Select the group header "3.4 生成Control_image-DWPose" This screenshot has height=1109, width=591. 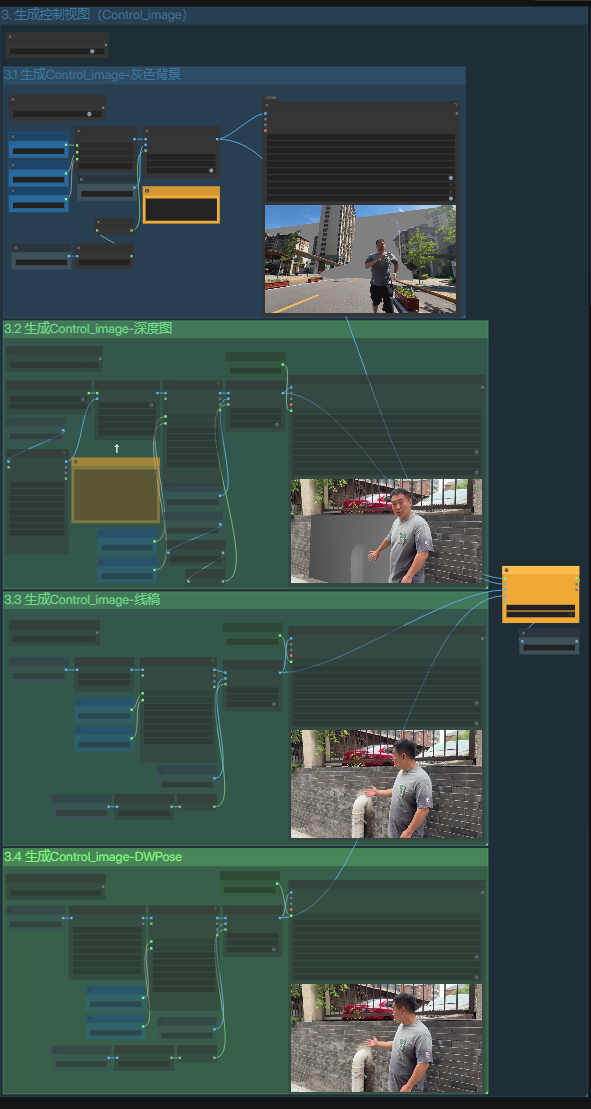93,857
